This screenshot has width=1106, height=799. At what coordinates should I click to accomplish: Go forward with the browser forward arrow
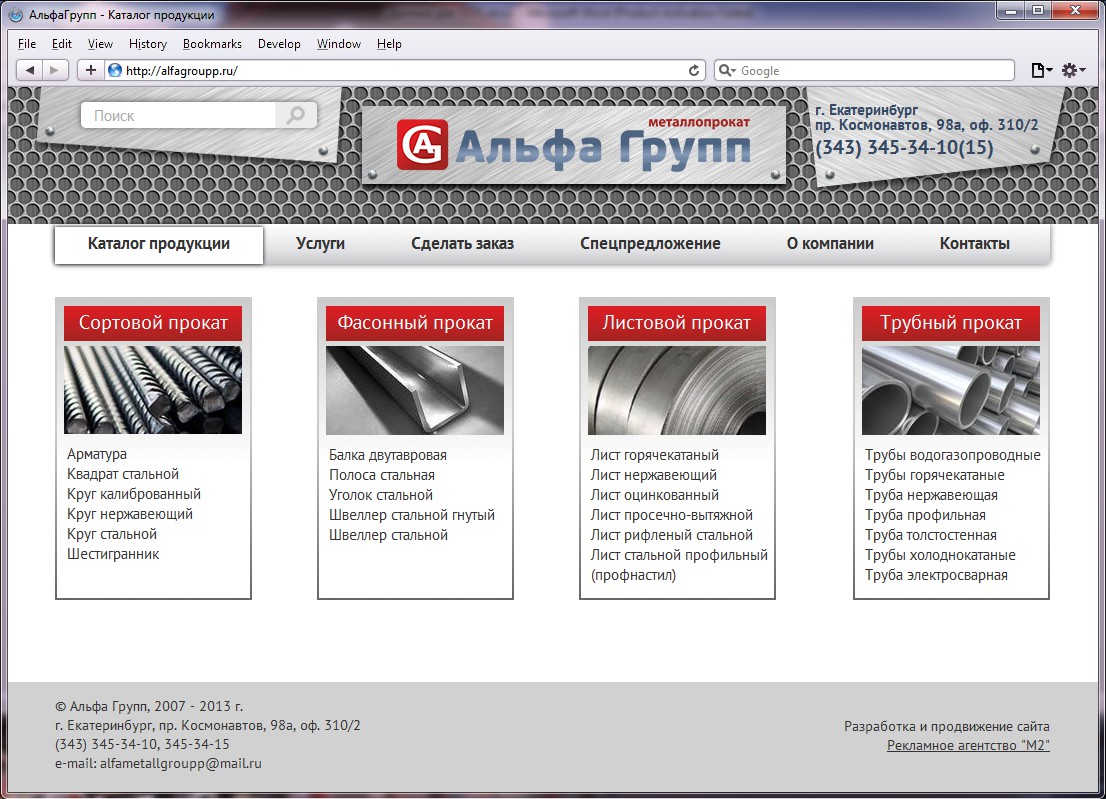54,70
